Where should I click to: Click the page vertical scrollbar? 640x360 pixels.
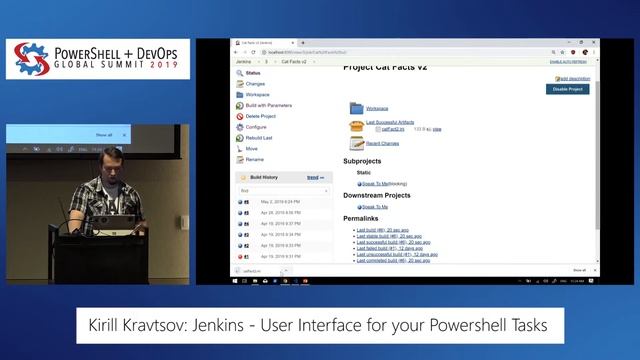[598, 155]
